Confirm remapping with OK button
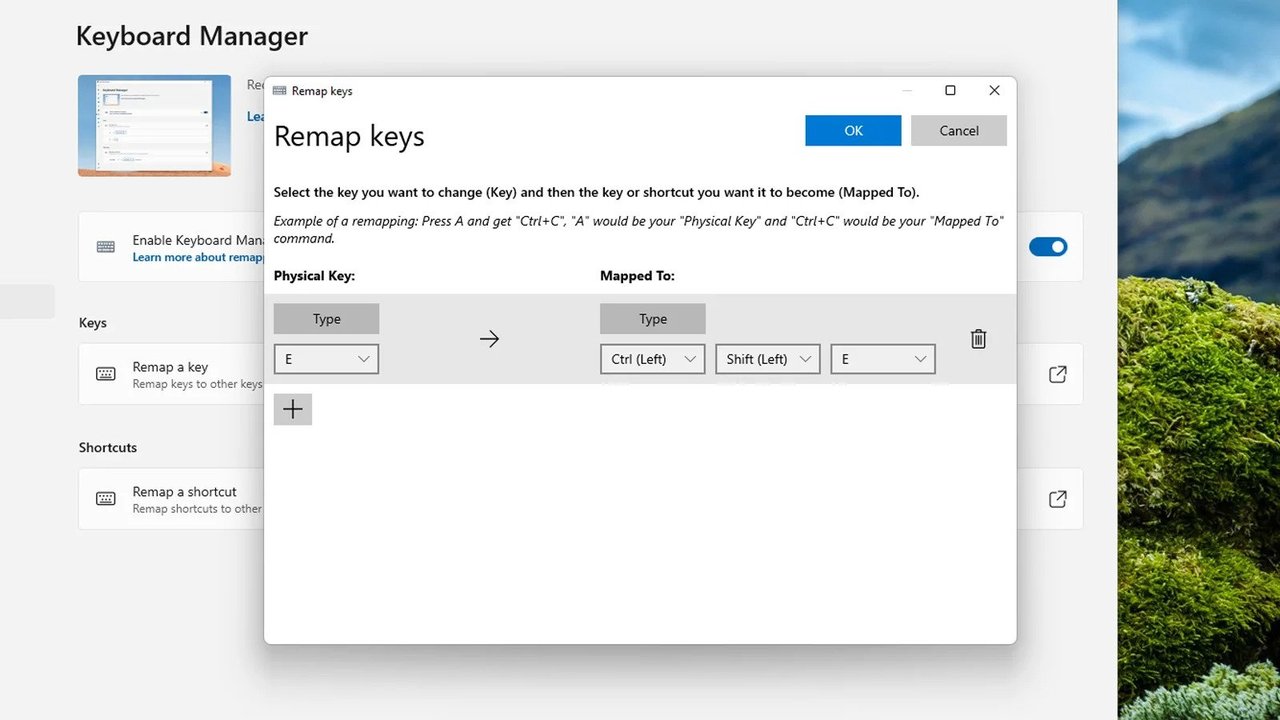The image size is (1280, 720). pyautogui.click(x=853, y=131)
